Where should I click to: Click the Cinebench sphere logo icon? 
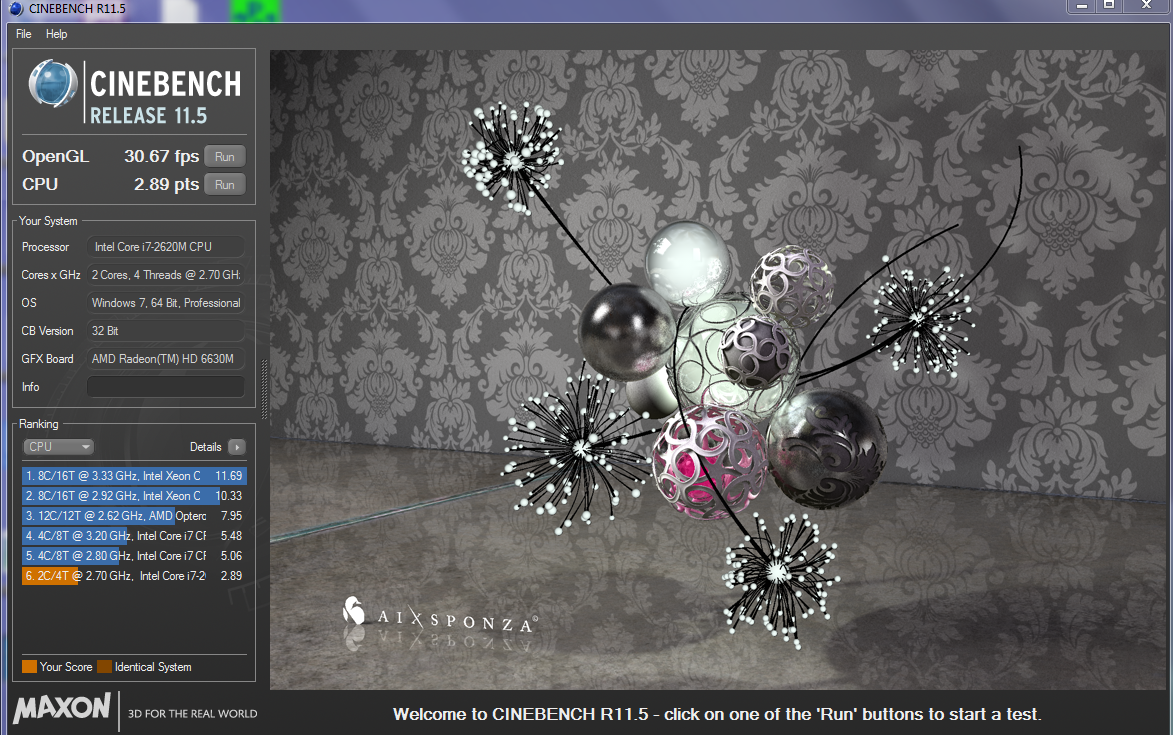(52, 83)
